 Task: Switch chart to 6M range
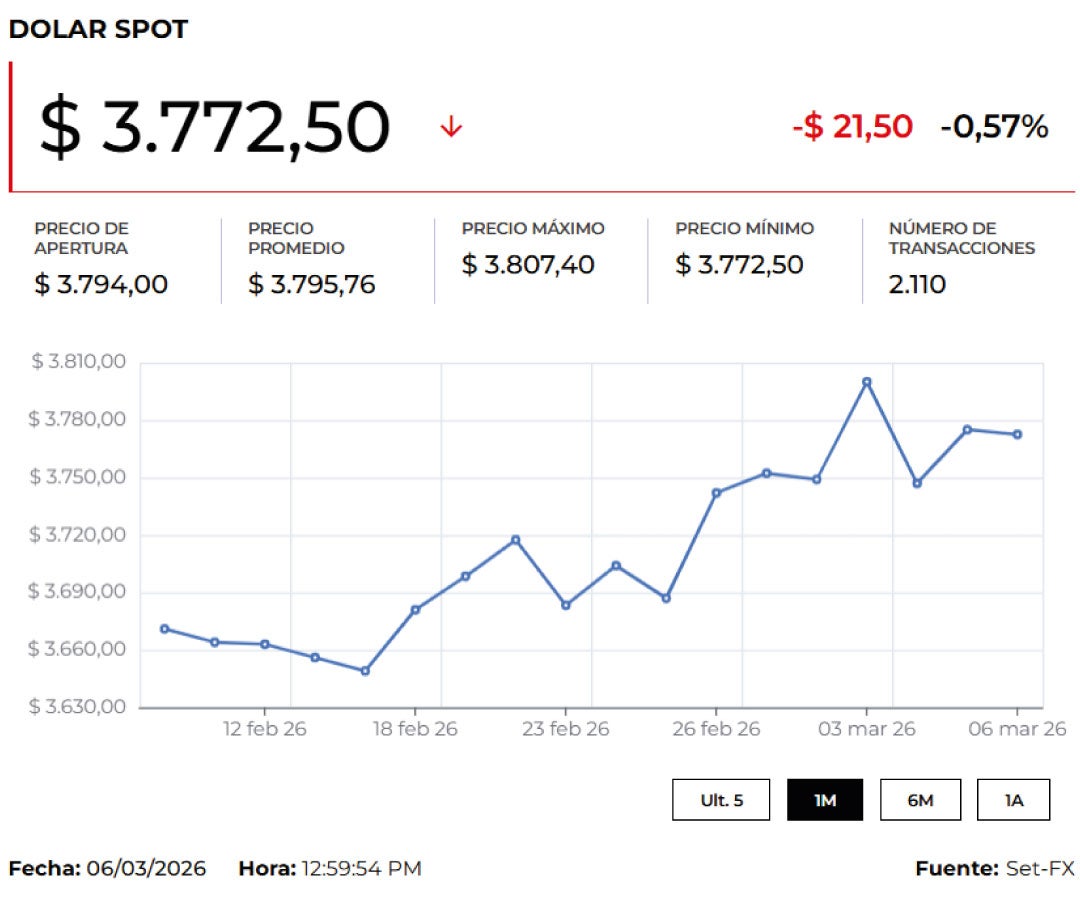pyautogui.click(x=920, y=800)
